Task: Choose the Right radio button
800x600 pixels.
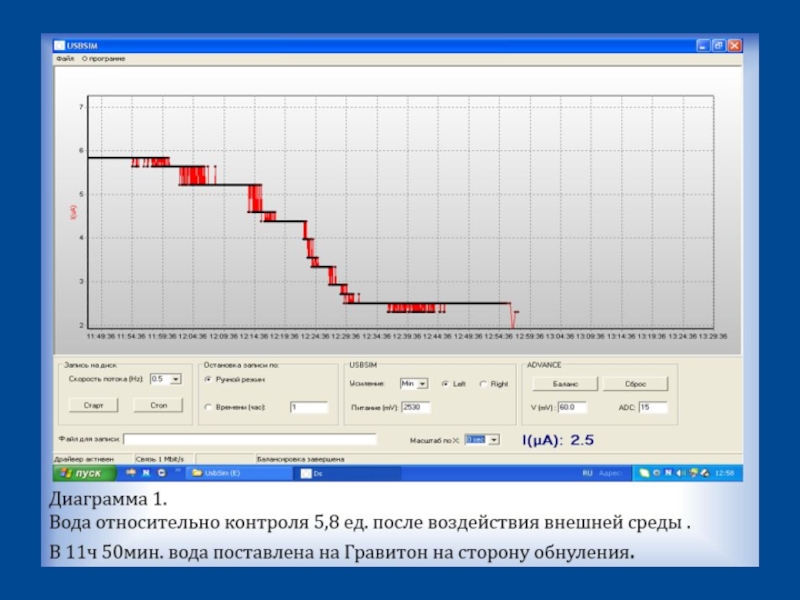Action: coord(484,383)
